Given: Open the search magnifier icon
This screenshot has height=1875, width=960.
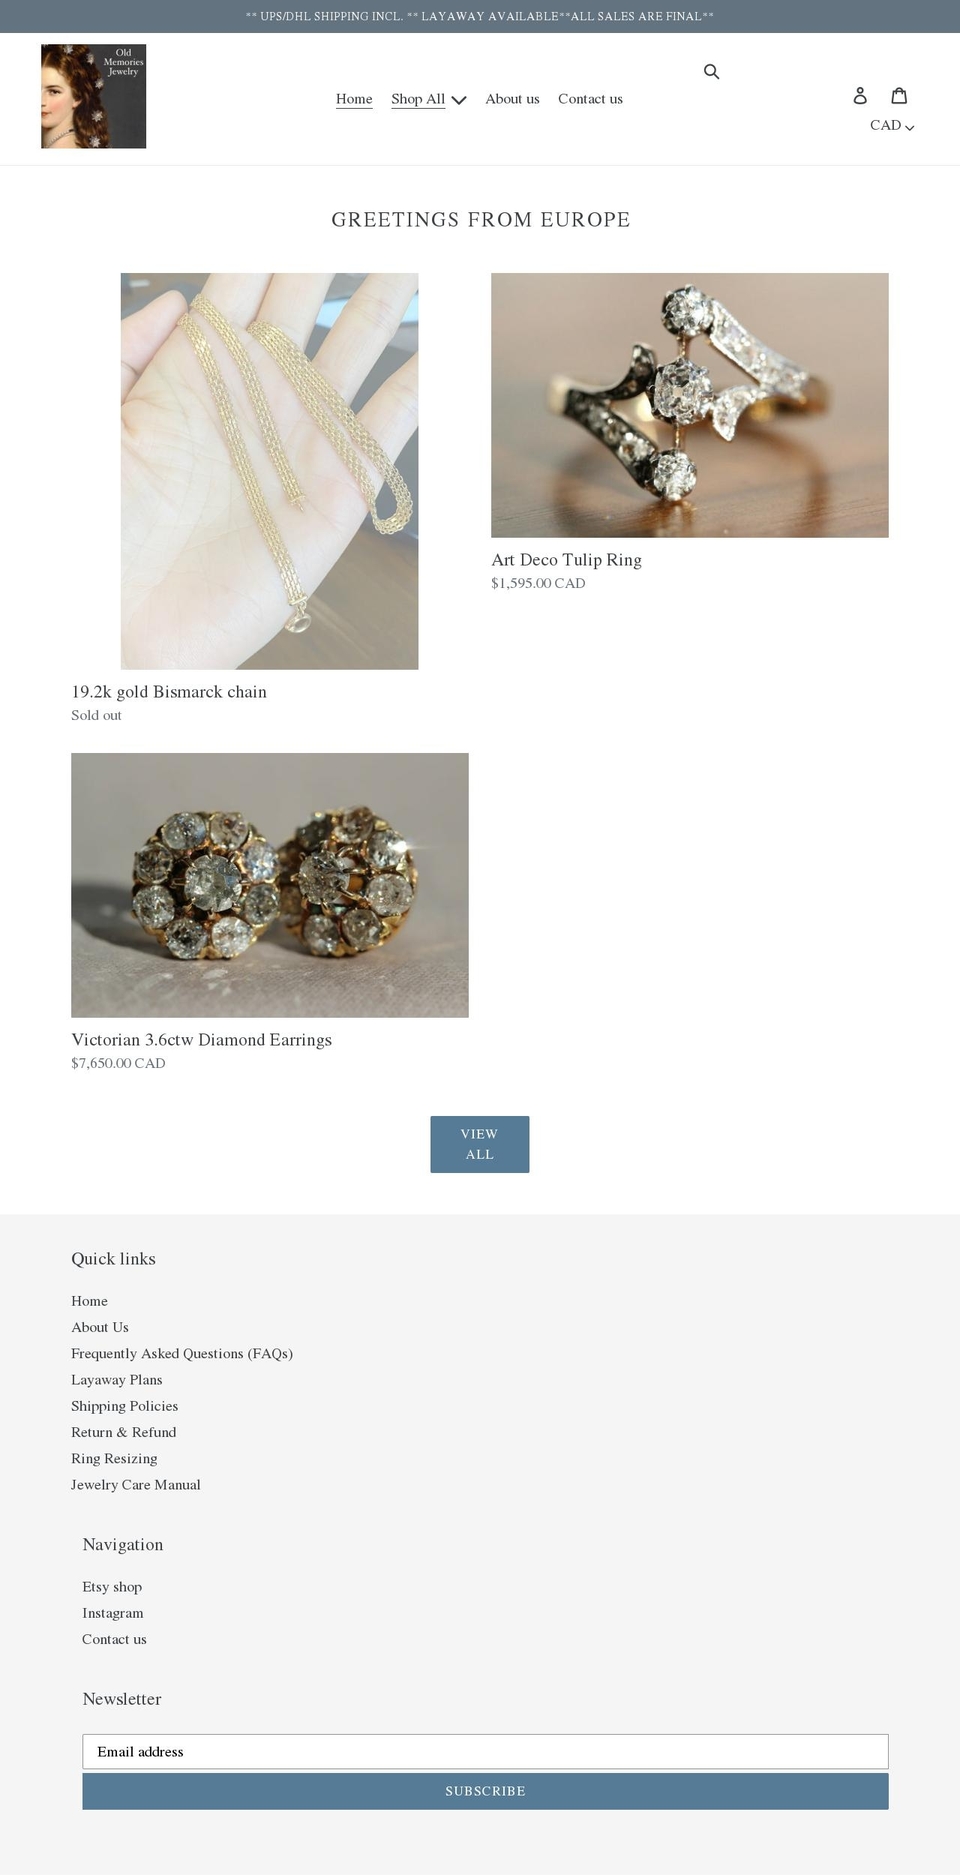Looking at the screenshot, I should (711, 71).
